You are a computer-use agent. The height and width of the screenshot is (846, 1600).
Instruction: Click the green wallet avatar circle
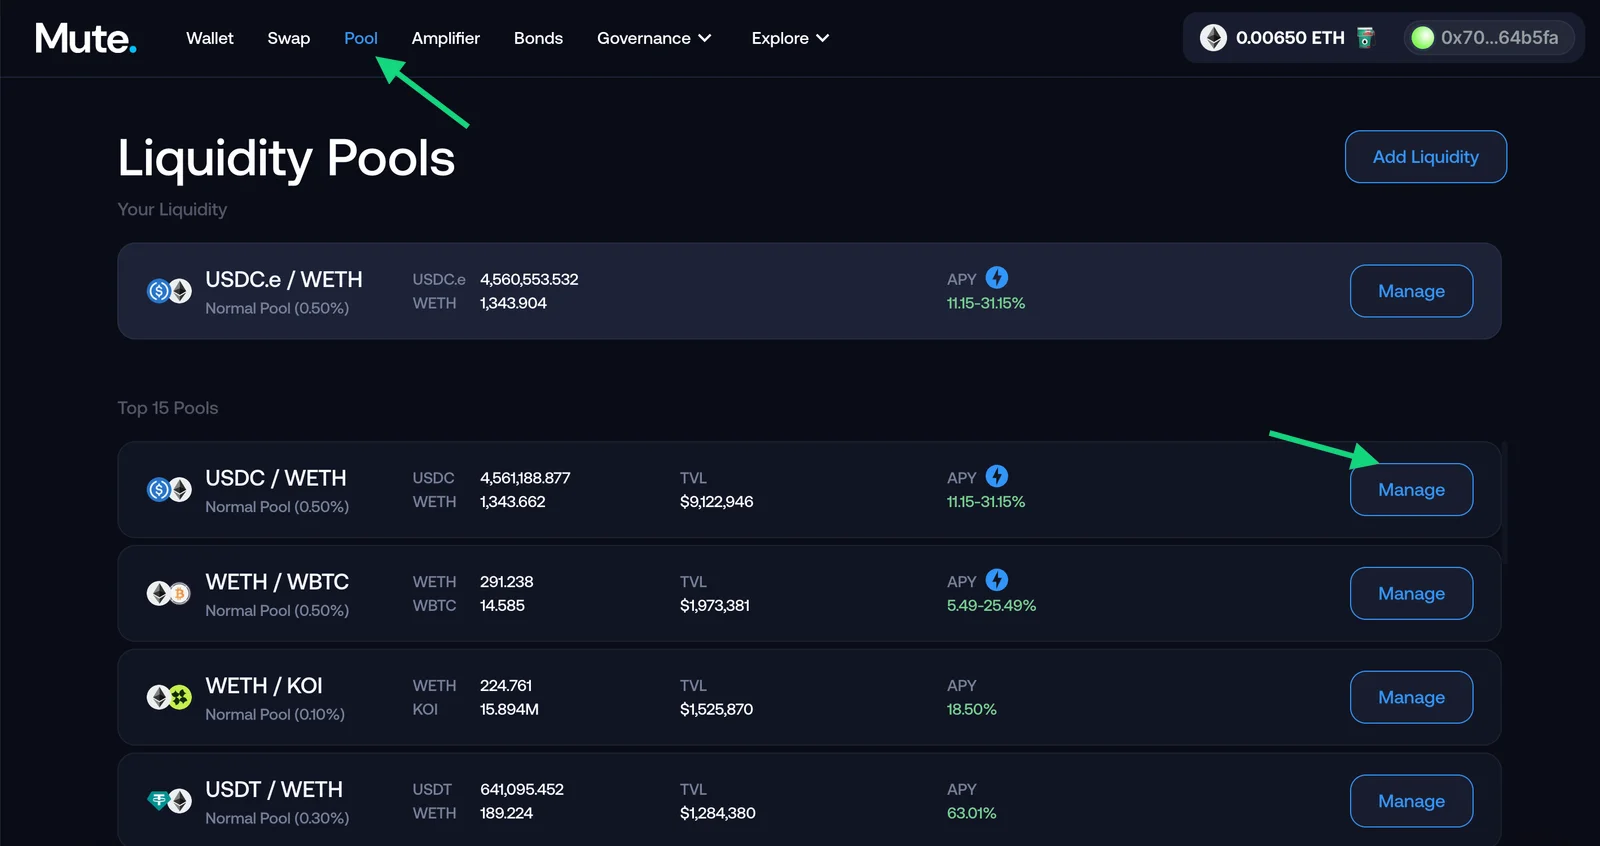coord(1422,38)
